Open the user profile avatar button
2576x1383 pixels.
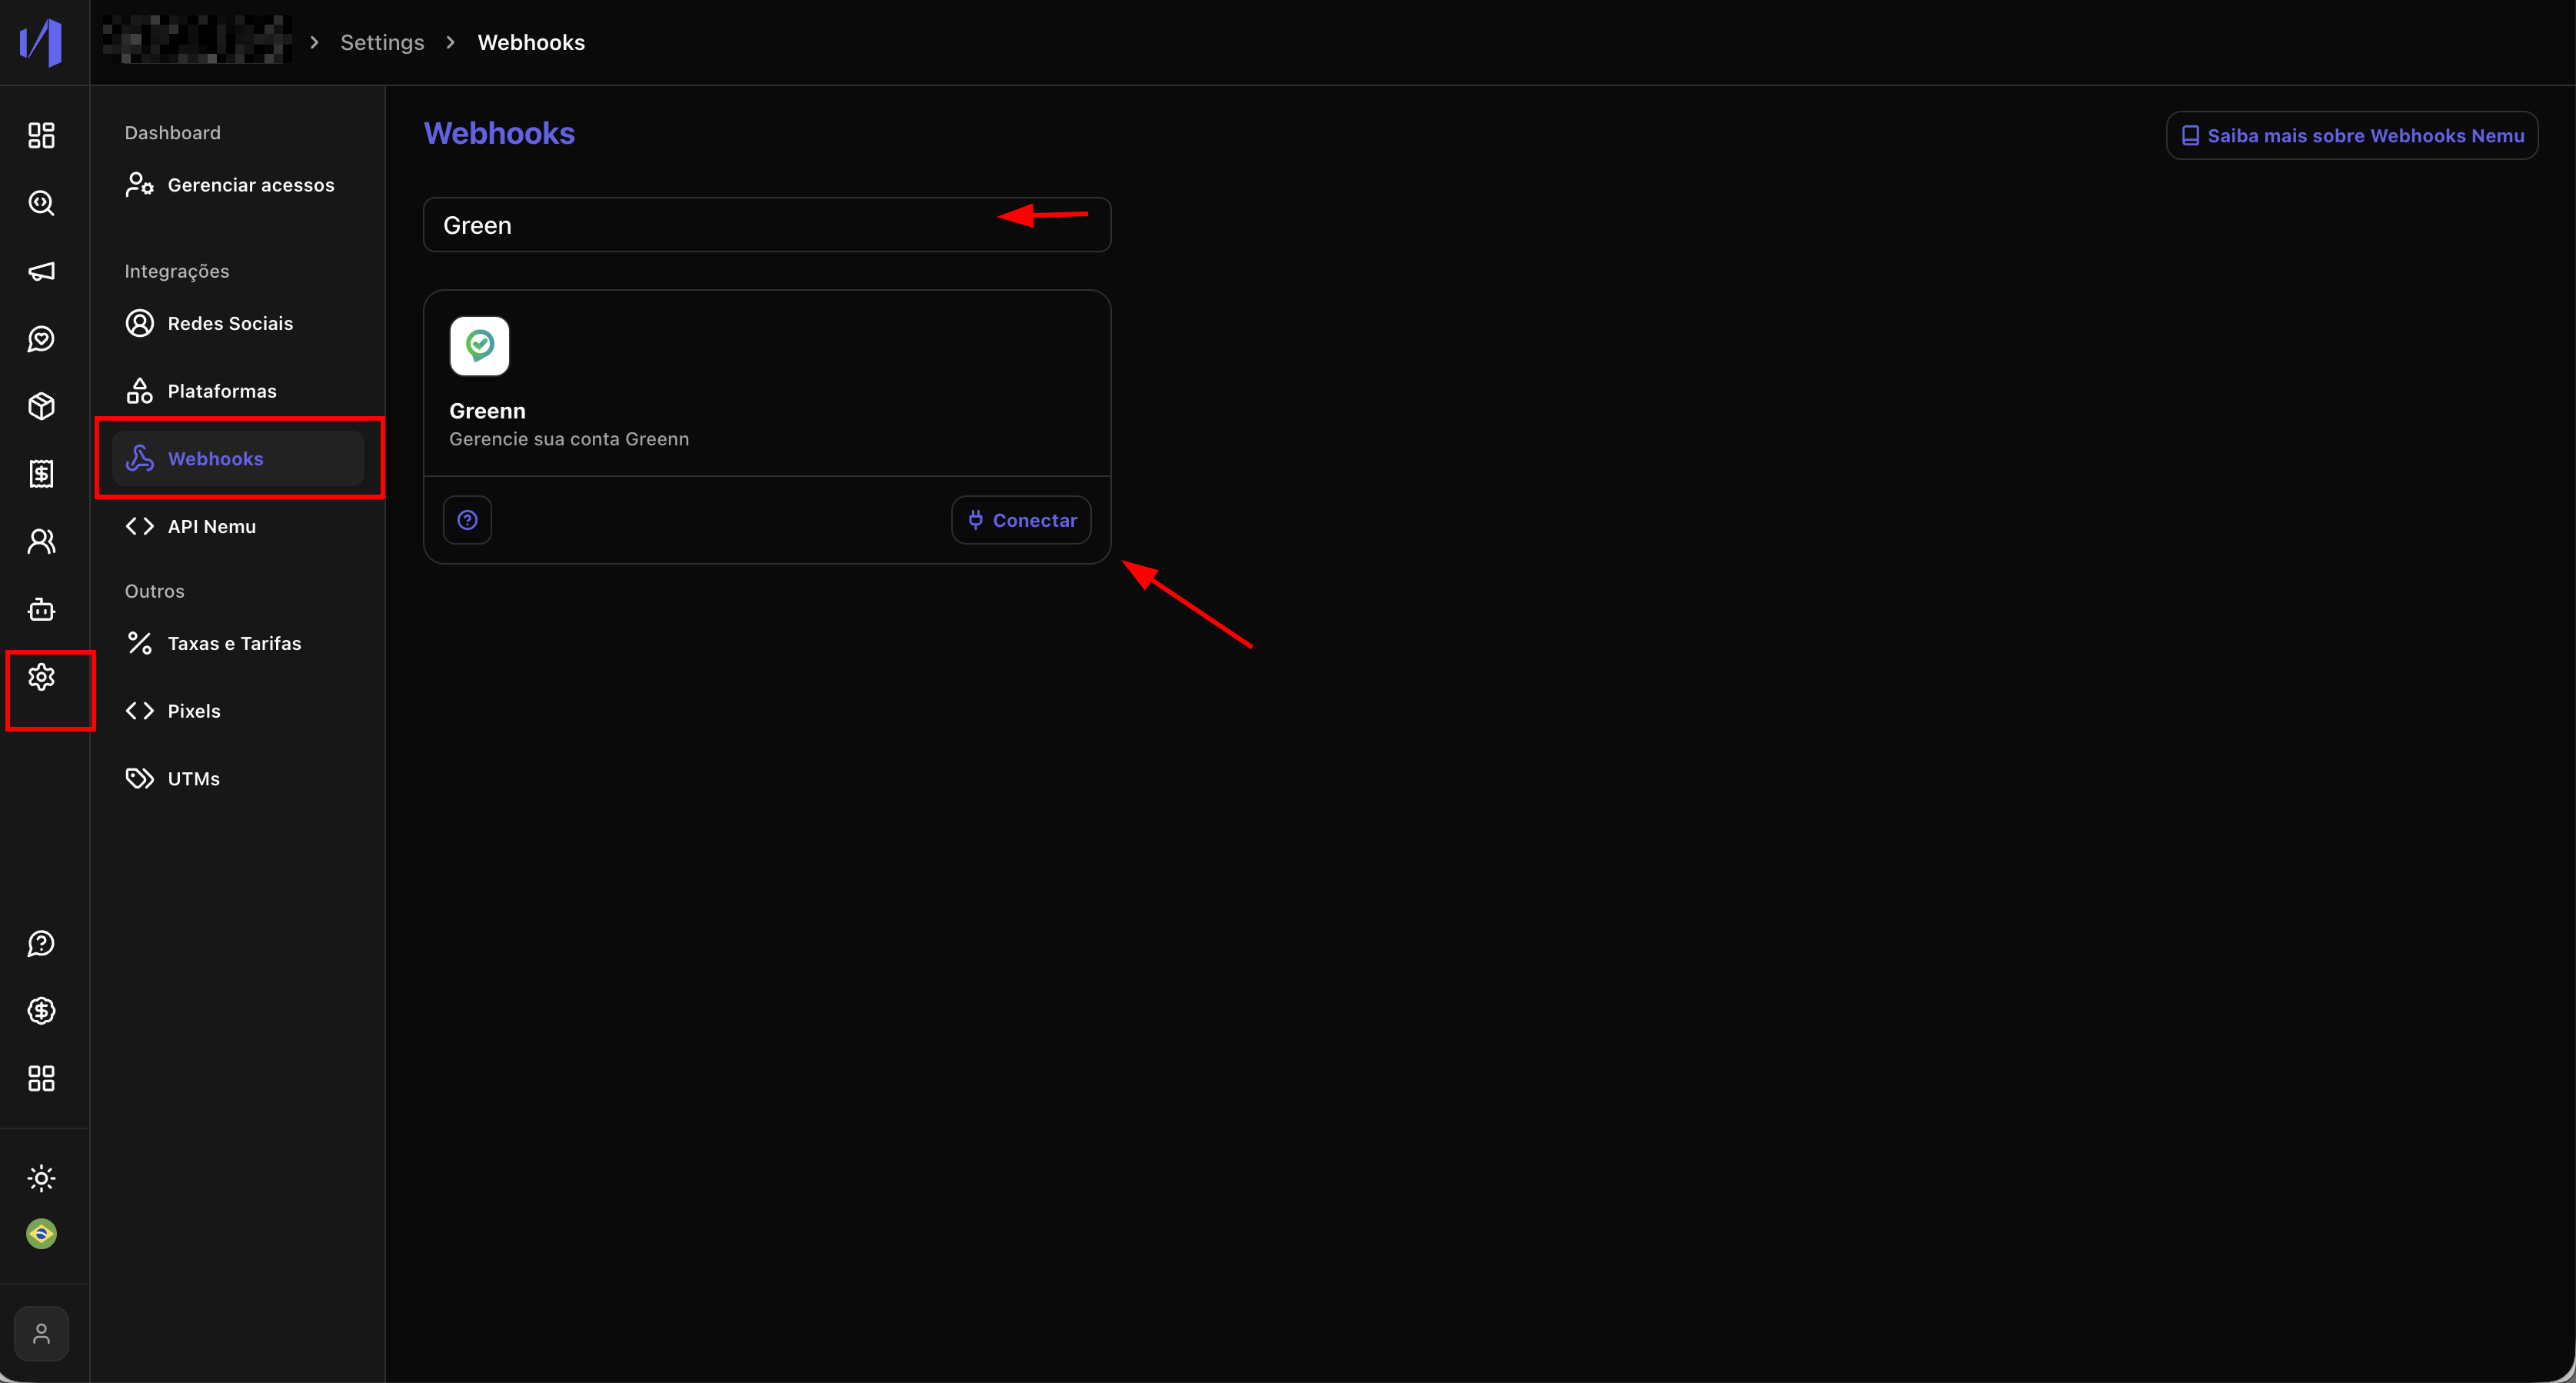[x=41, y=1333]
